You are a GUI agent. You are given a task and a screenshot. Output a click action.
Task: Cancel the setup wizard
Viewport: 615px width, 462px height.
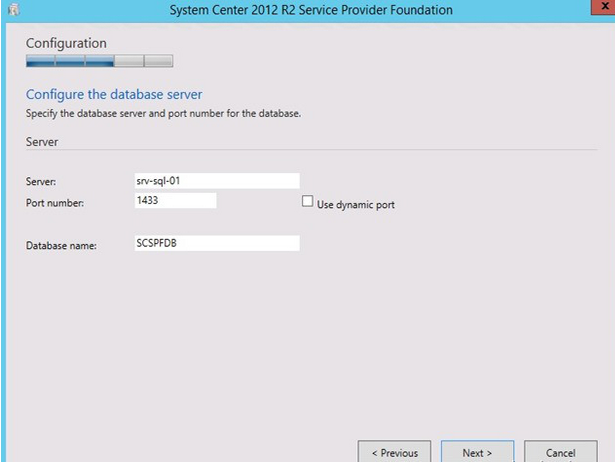pyautogui.click(x=561, y=452)
